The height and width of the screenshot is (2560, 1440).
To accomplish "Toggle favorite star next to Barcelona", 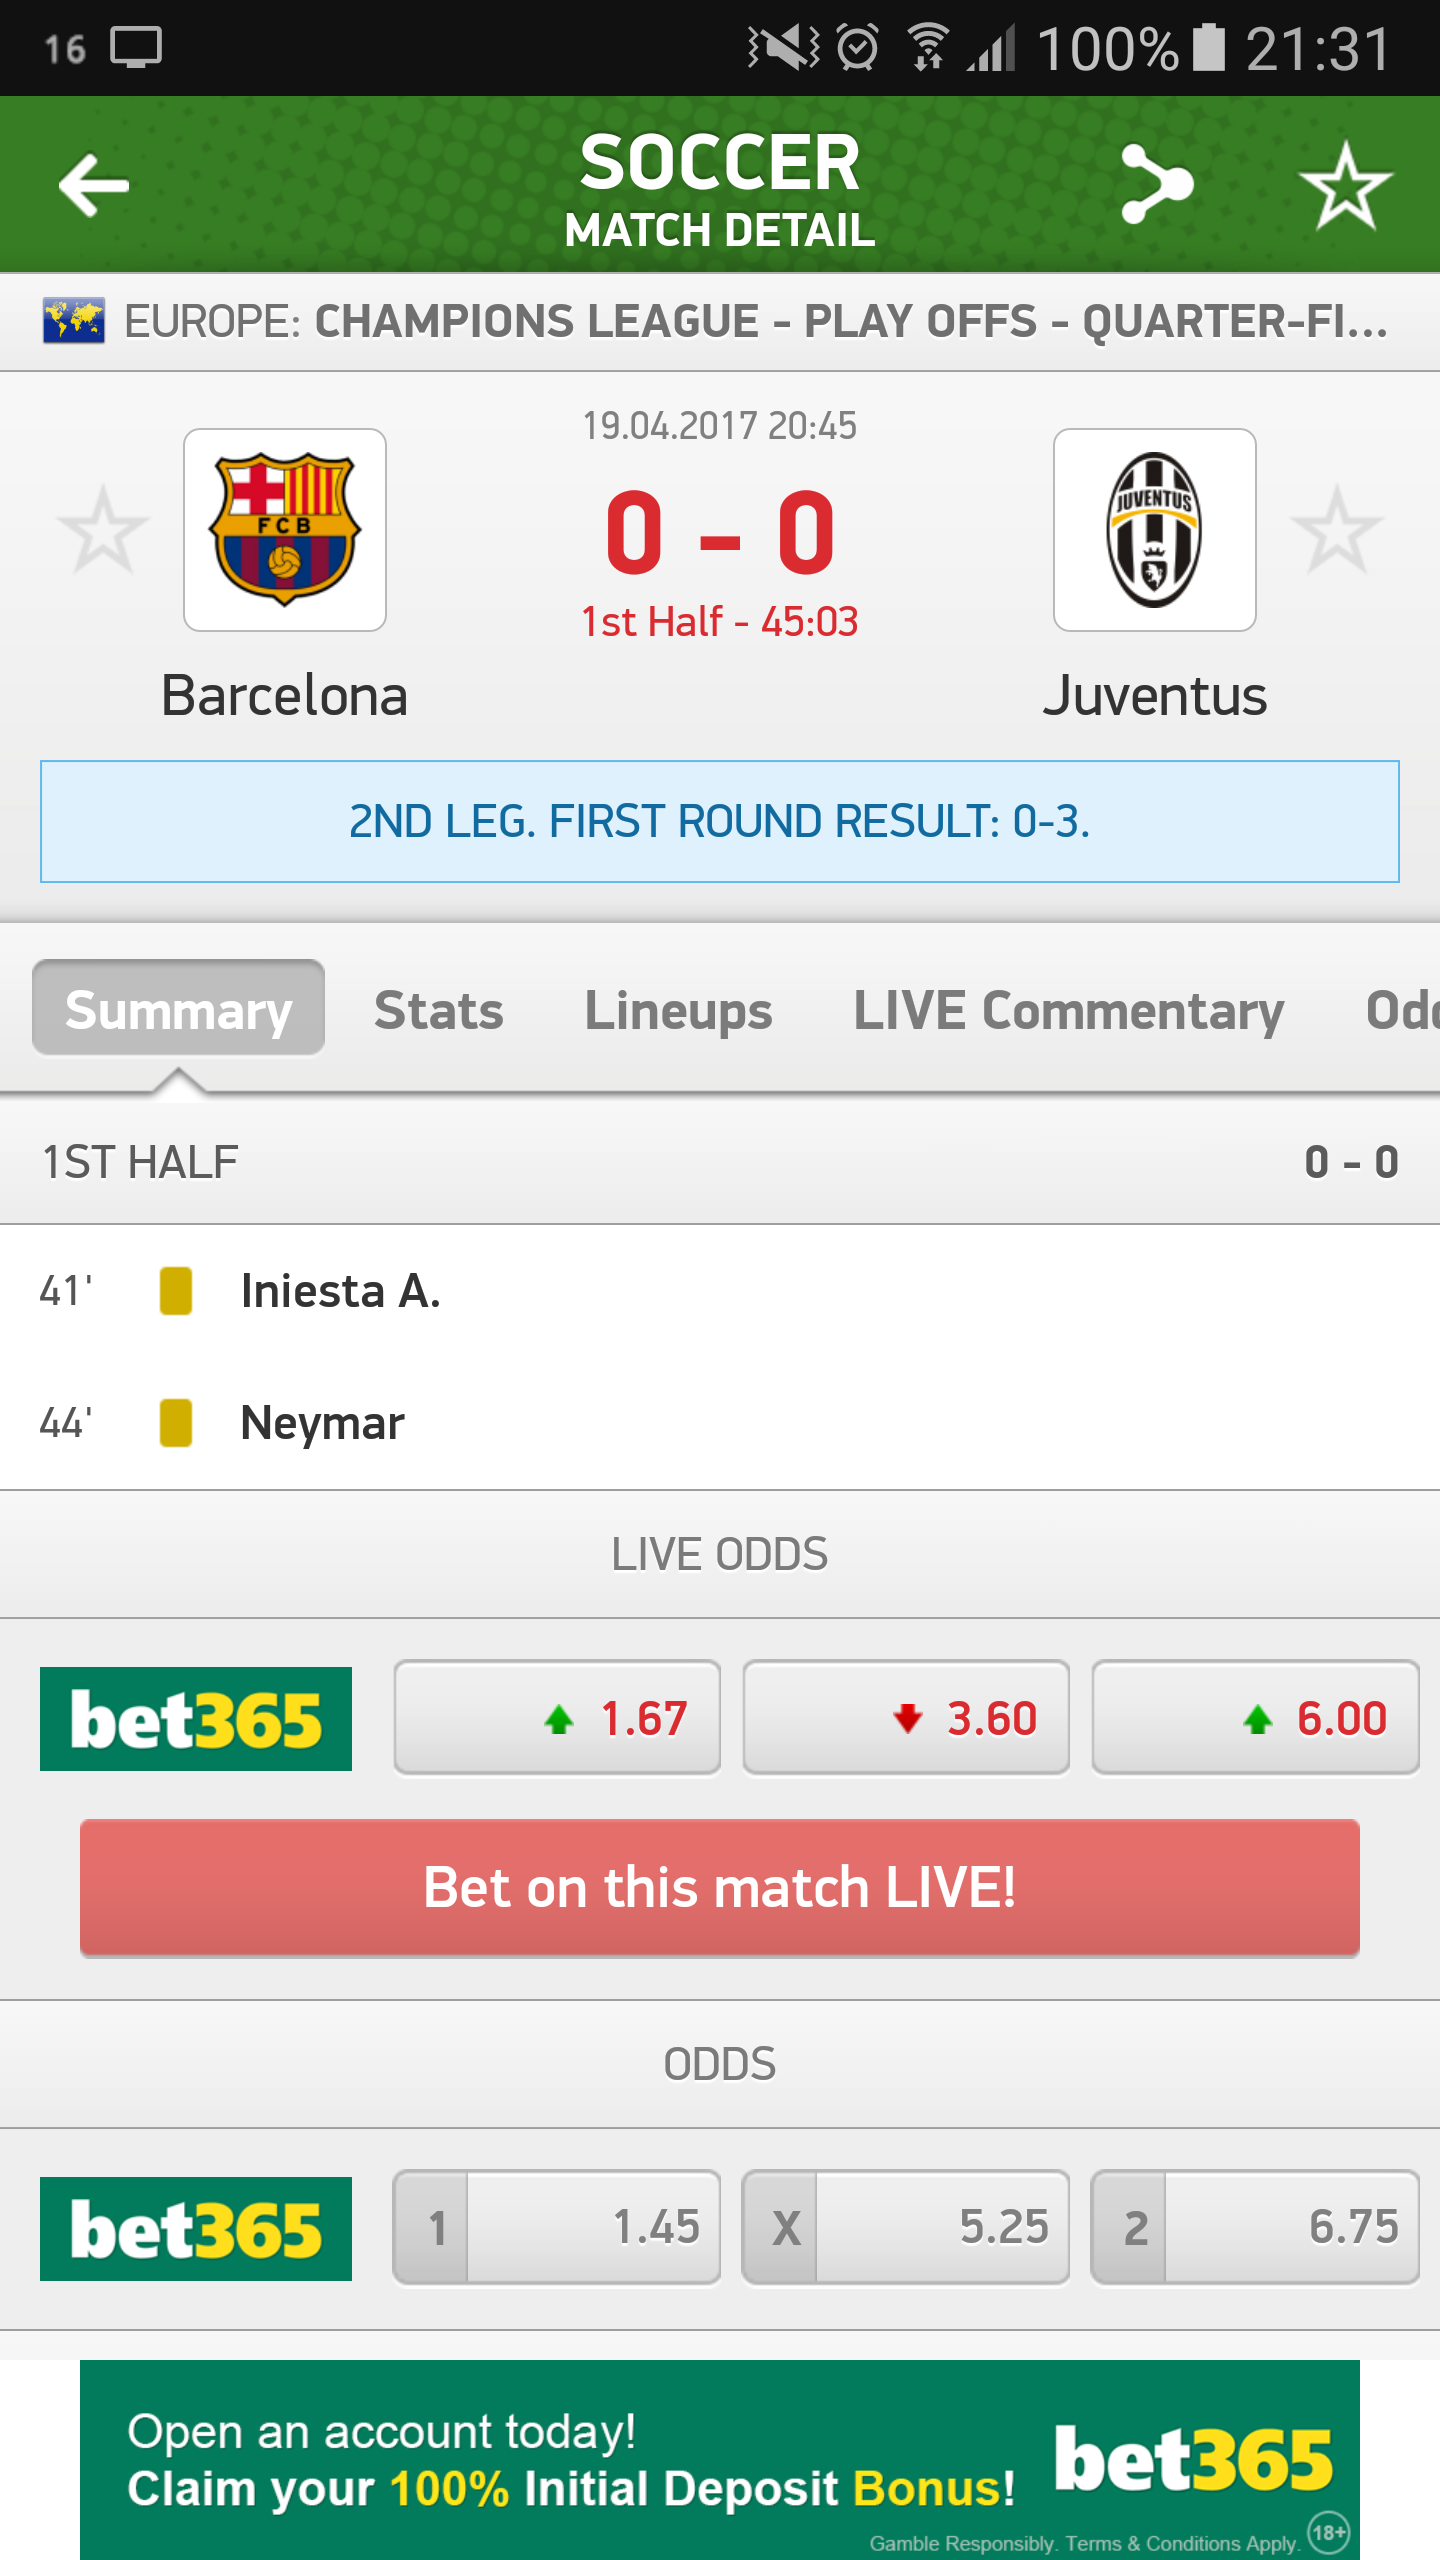I will point(102,530).
